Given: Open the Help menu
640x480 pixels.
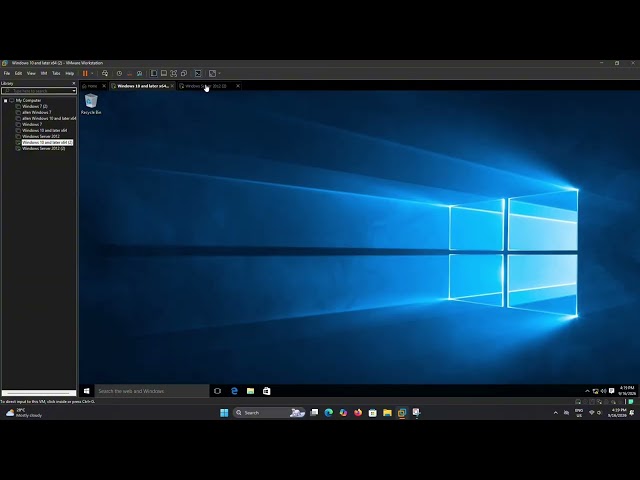Looking at the screenshot, I should (70, 73).
